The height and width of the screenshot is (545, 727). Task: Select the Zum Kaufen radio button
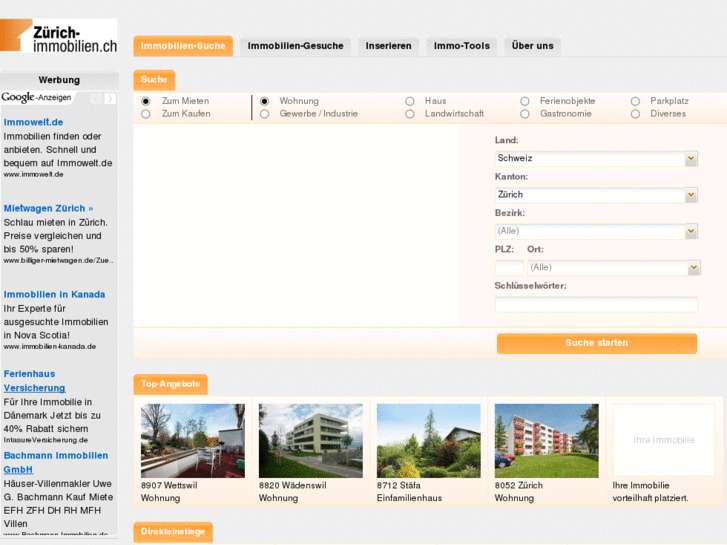coord(146,114)
